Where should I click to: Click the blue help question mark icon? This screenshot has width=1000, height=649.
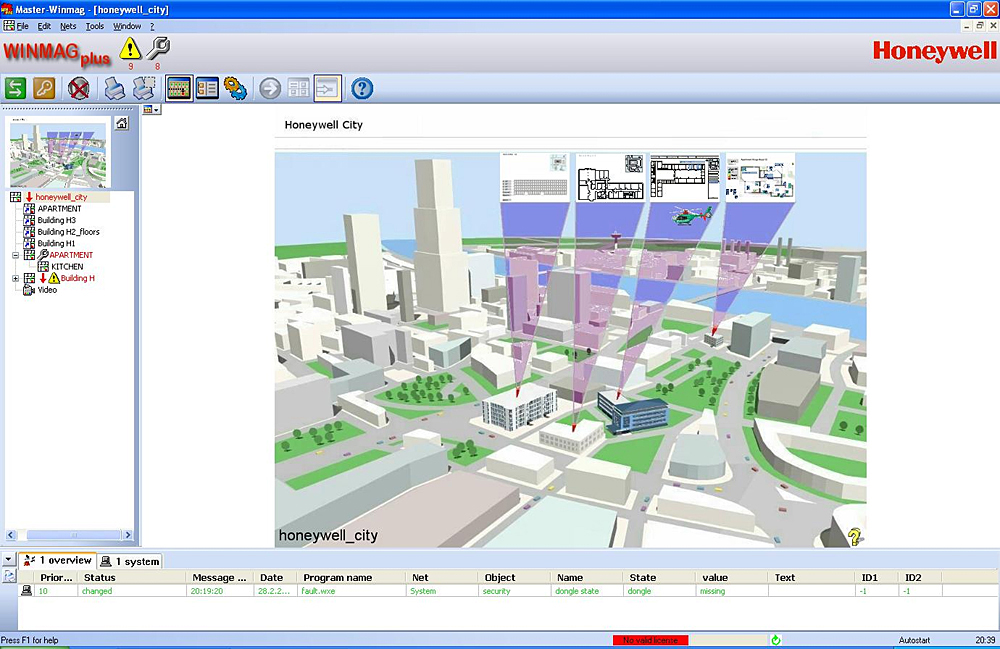(362, 88)
